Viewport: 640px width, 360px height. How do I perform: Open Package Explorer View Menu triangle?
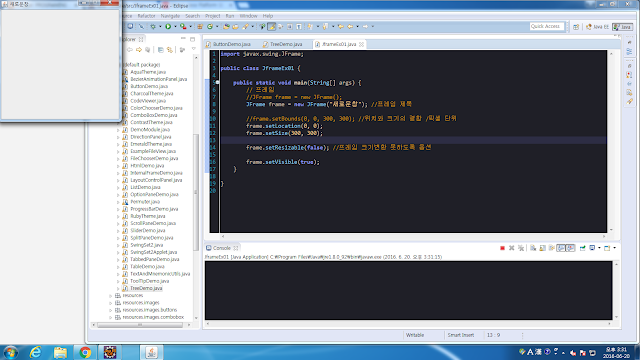(194, 49)
